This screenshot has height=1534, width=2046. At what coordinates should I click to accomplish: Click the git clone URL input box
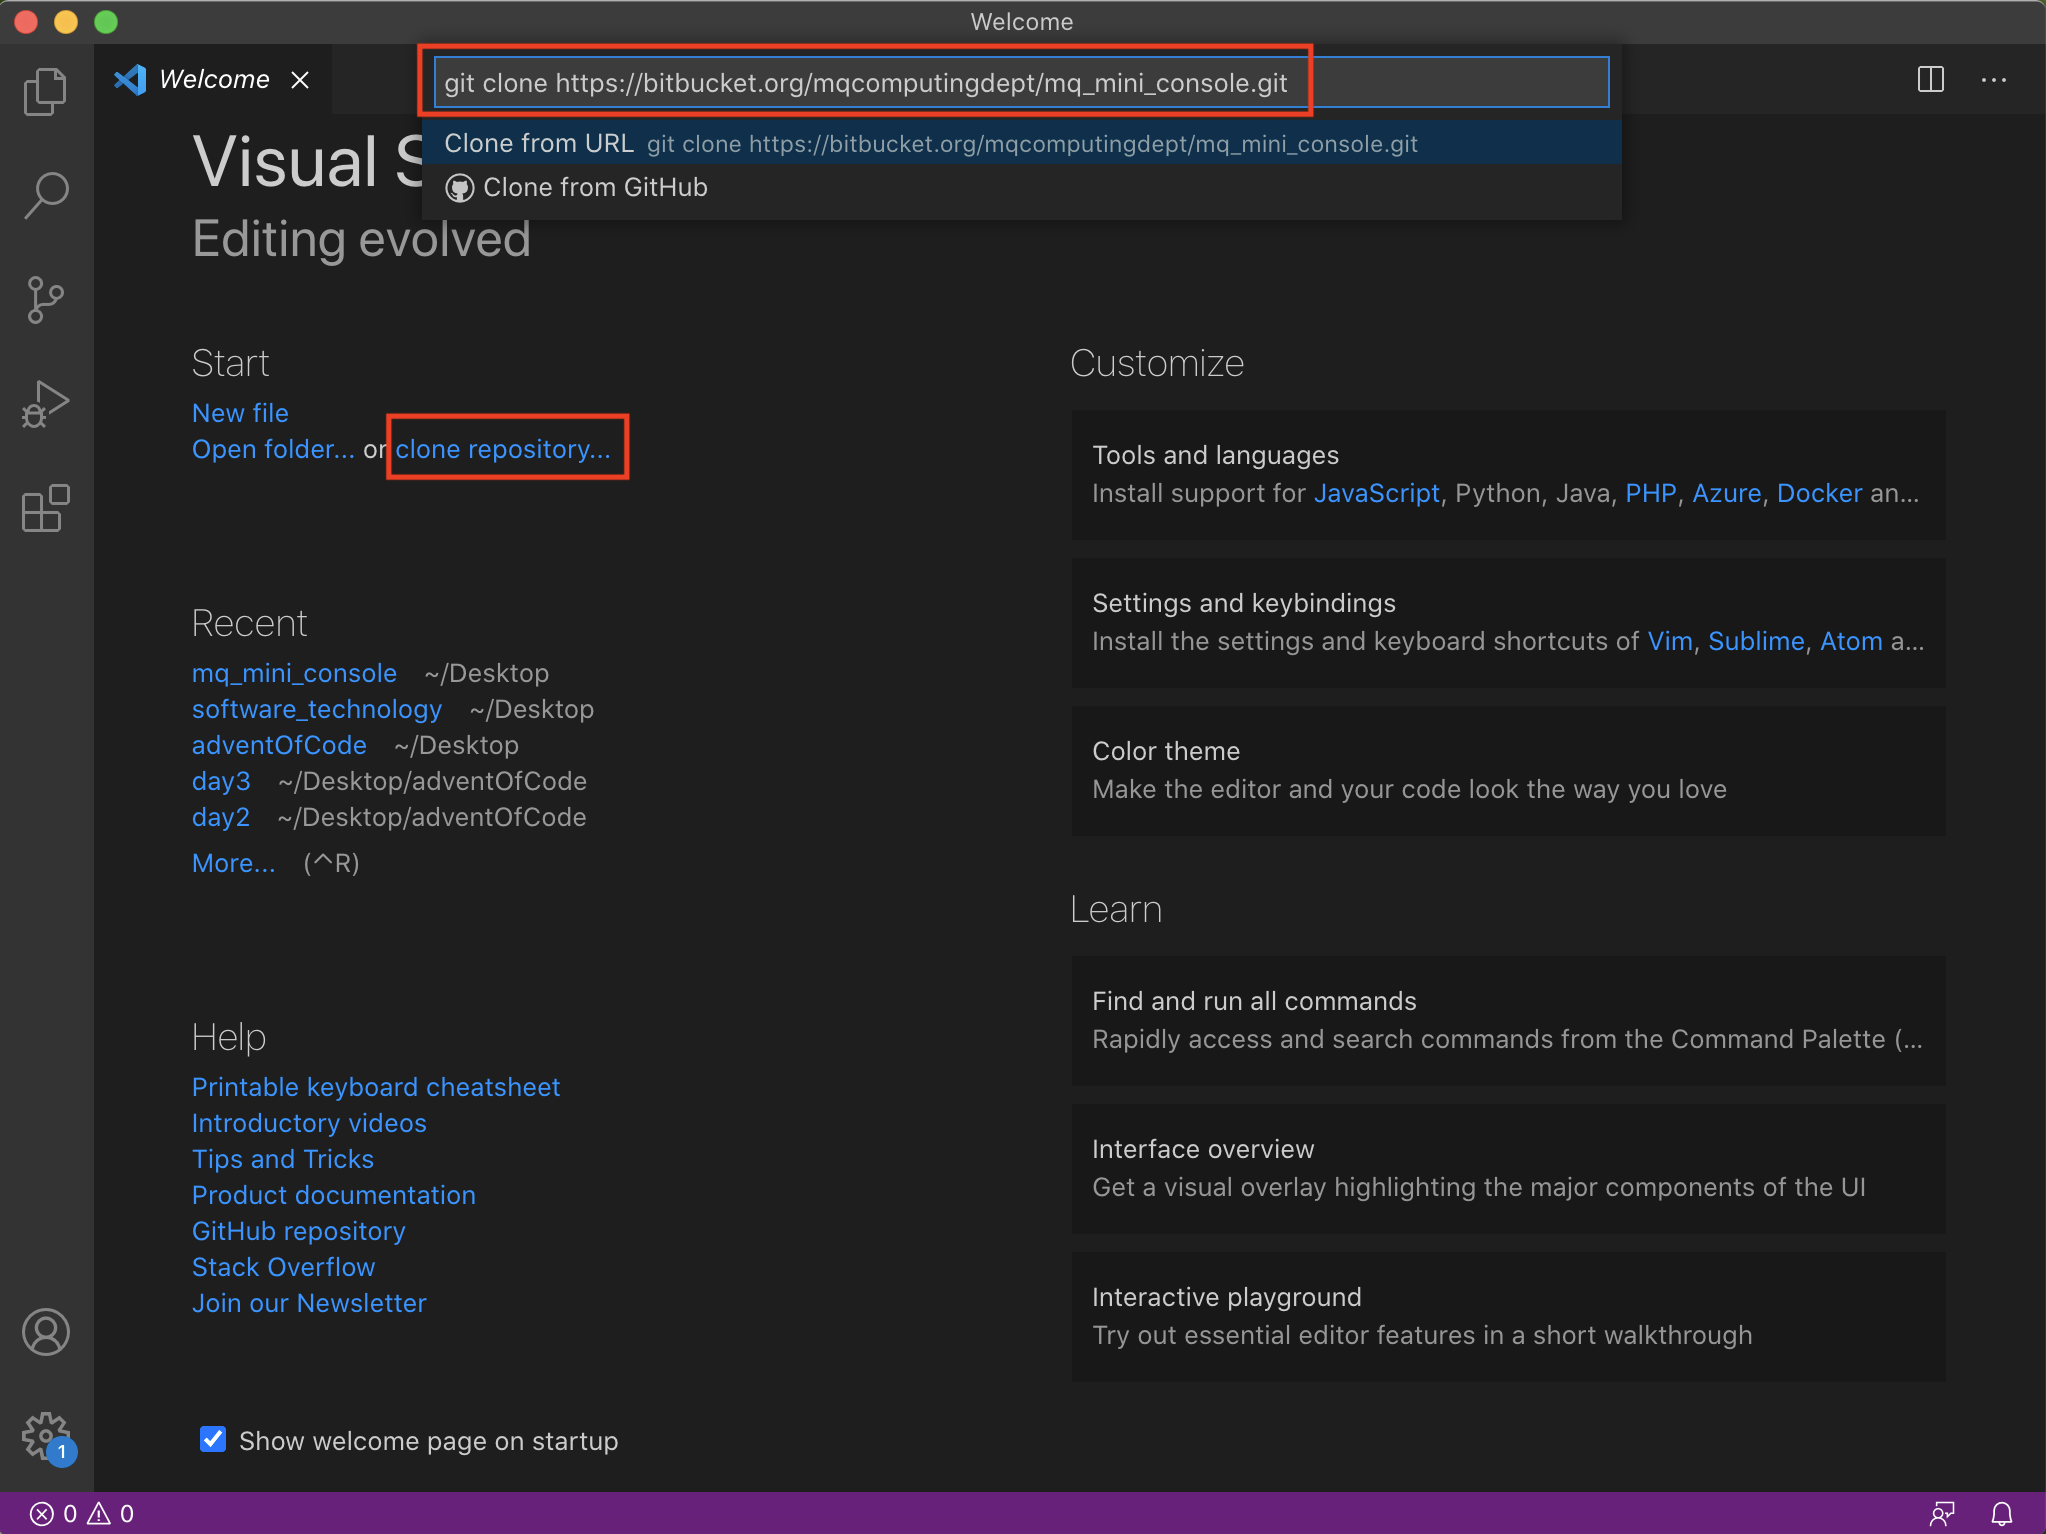point(1022,83)
